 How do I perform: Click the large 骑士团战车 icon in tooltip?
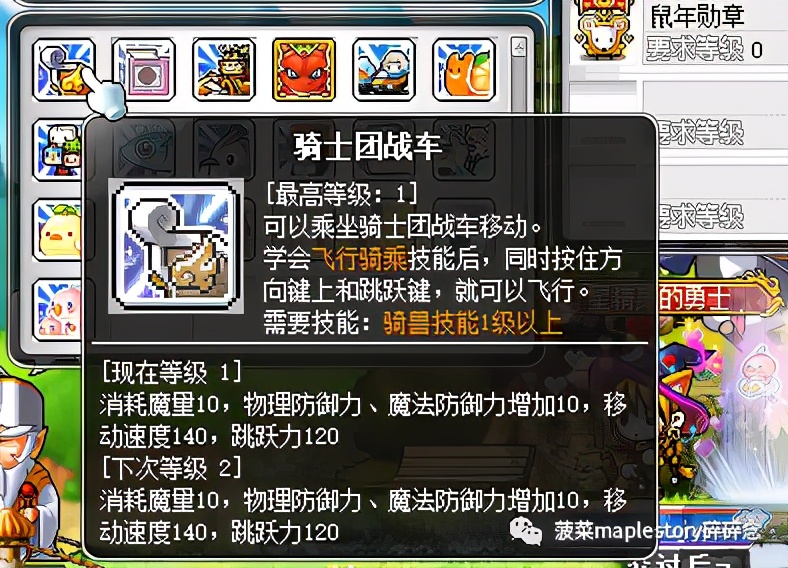(176, 246)
